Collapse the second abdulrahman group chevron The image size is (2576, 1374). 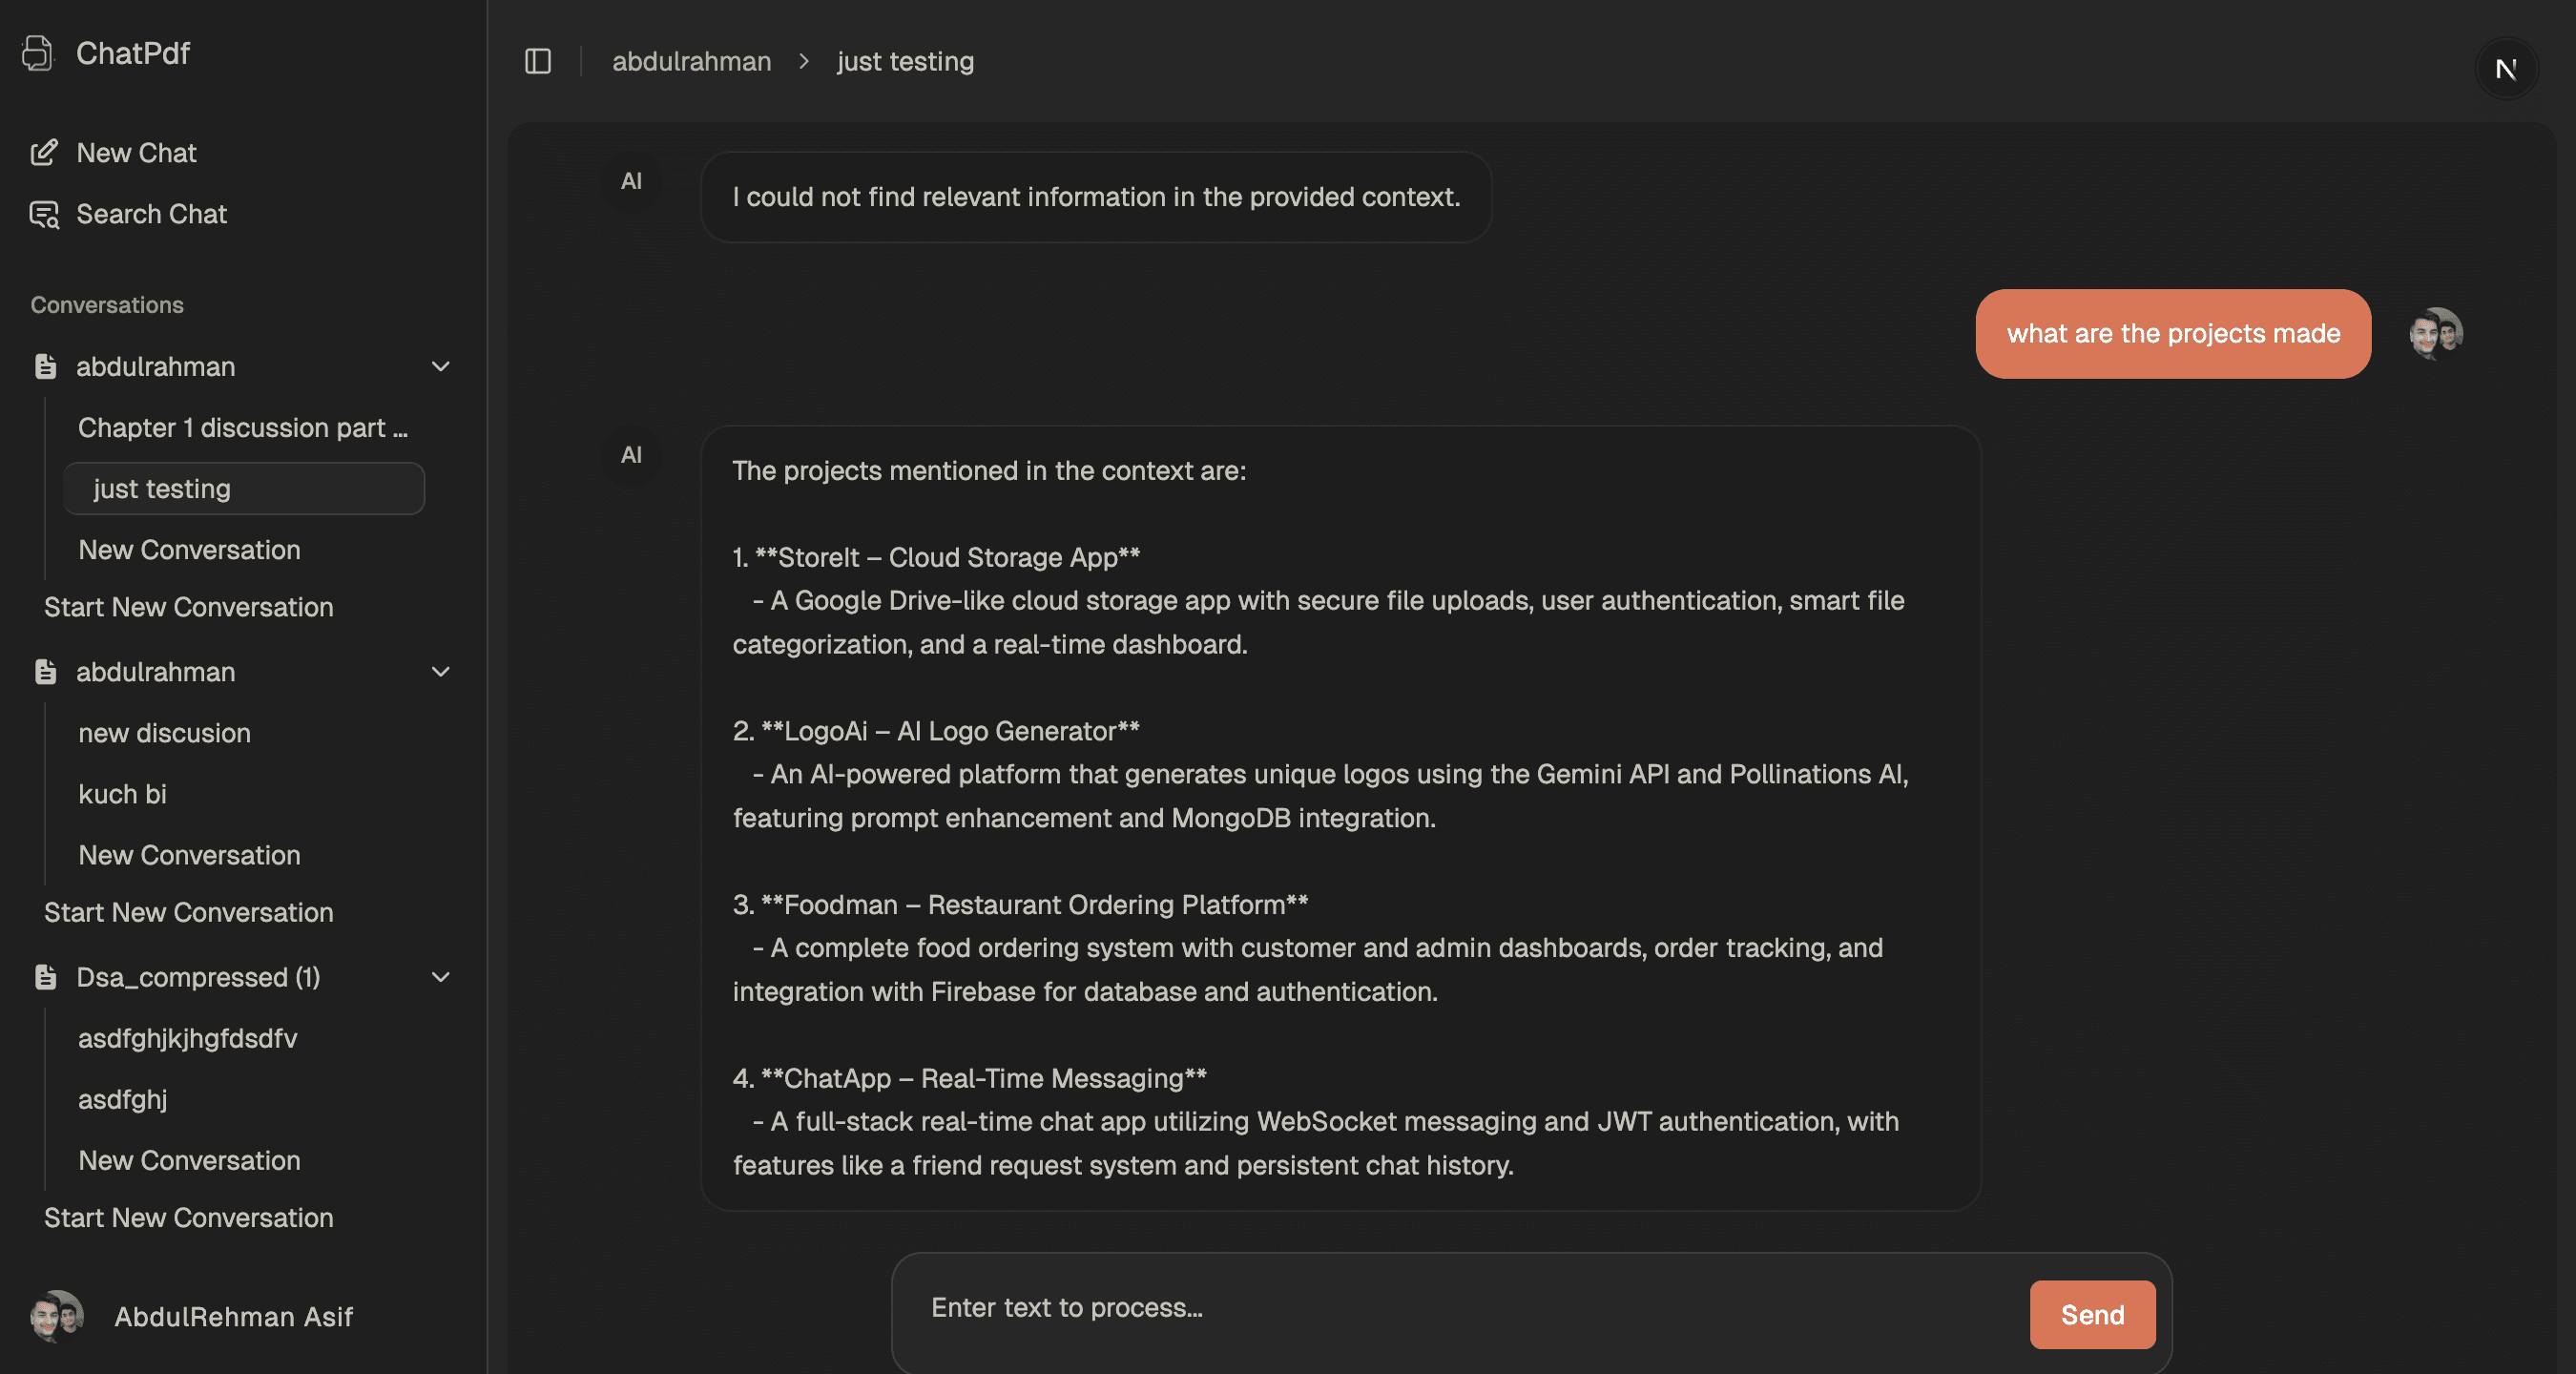click(440, 672)
